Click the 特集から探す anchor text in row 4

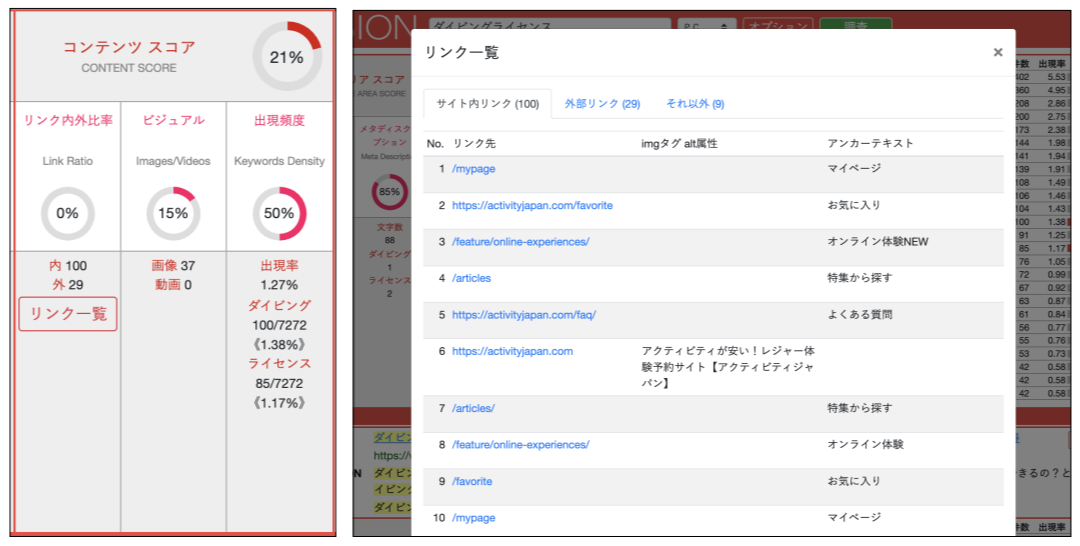[860, 277]
